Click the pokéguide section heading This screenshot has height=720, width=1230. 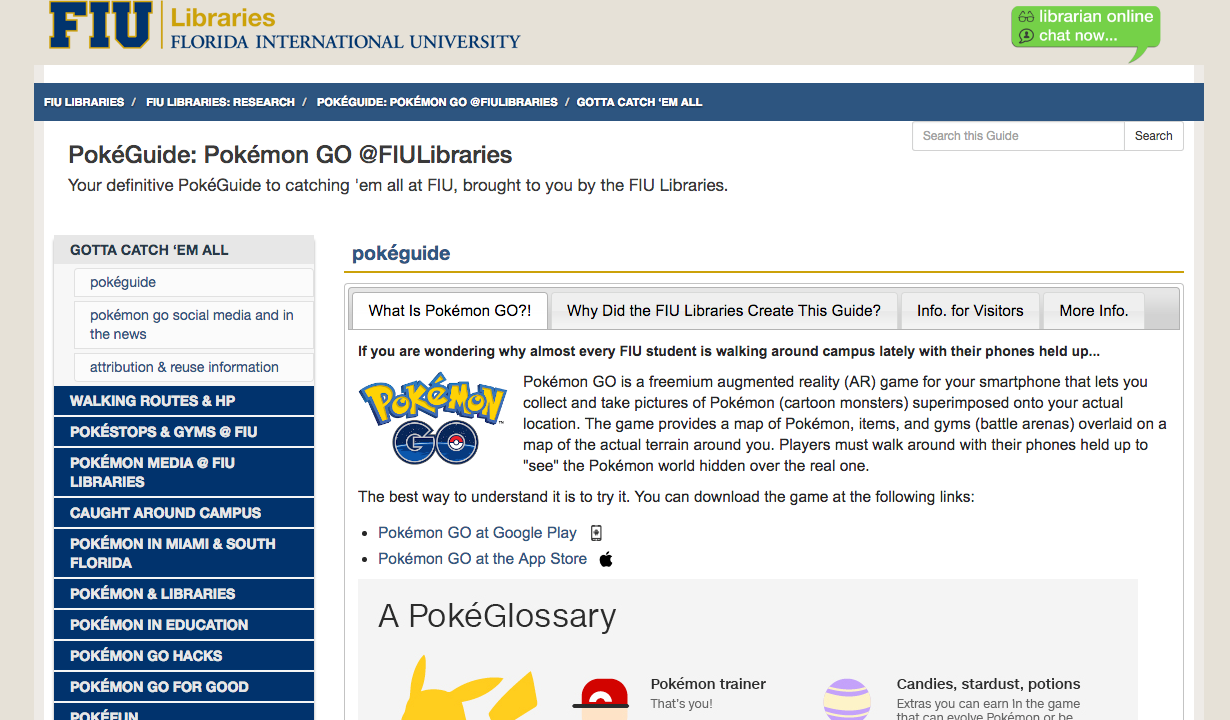401,253
